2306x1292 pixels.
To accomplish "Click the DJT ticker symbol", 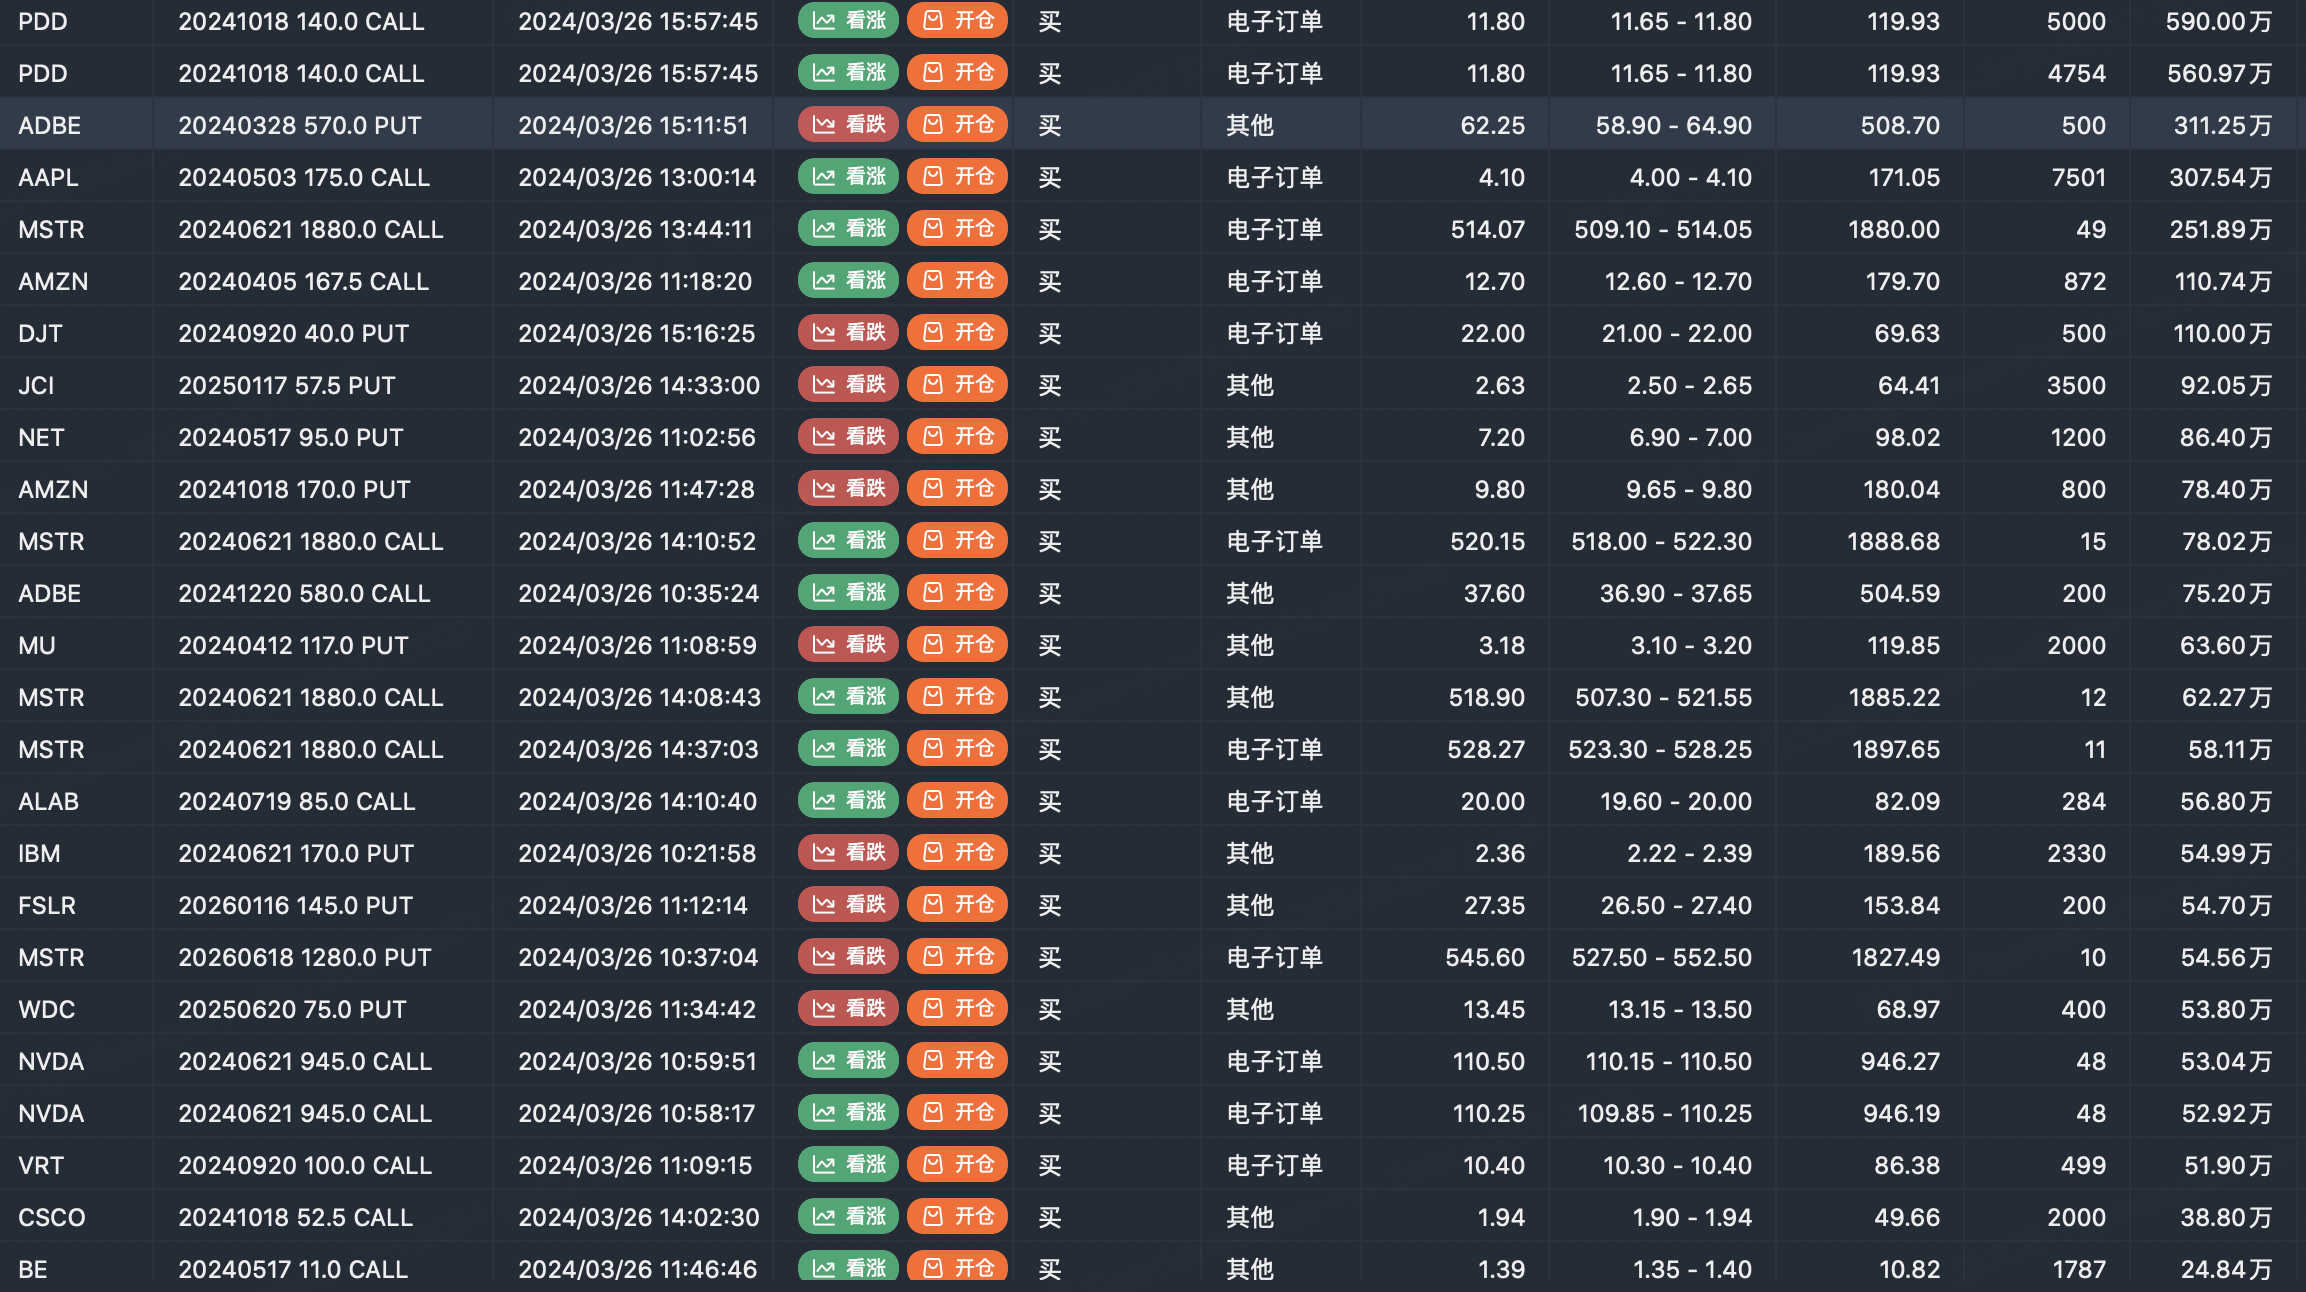I will click(x=40, y=333).
